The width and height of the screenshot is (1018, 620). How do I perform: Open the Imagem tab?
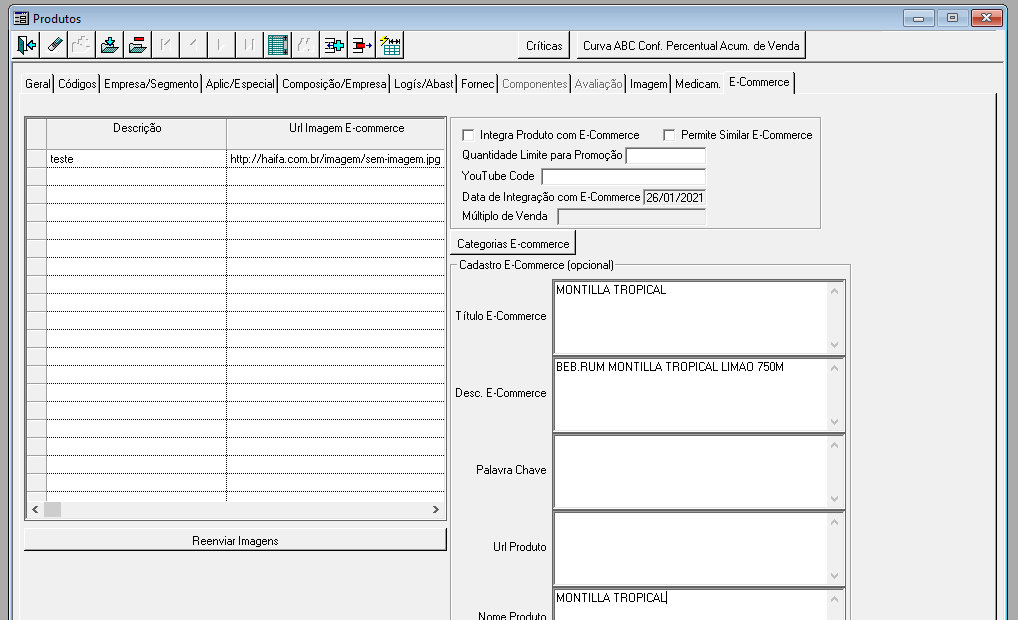648,84
